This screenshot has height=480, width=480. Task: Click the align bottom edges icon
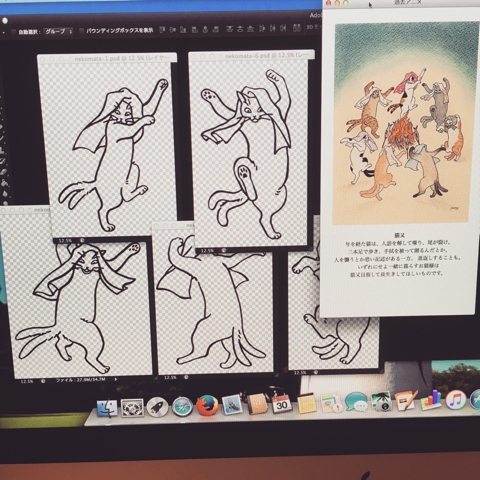183,30
